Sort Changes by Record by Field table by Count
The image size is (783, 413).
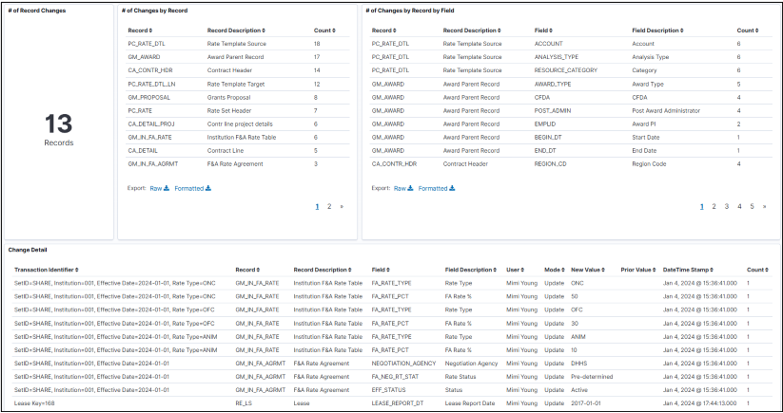coord(748,30)
